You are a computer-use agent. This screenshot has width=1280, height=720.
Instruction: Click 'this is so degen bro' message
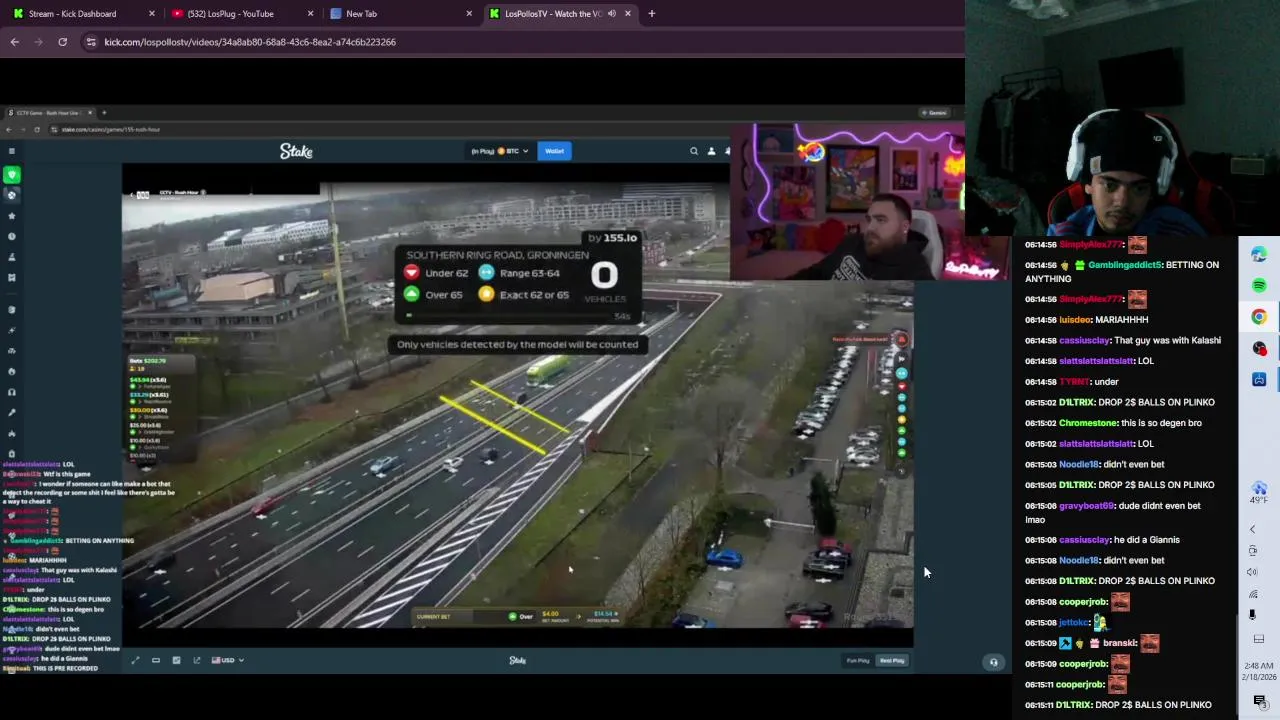[1161, 423]
